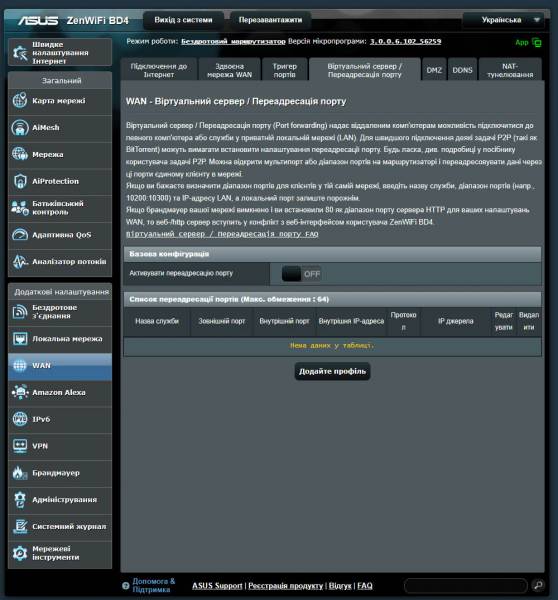Click the Загальний sidebar heading
The height and width of the screenshot is (600, 558).
tap(61, 81)
